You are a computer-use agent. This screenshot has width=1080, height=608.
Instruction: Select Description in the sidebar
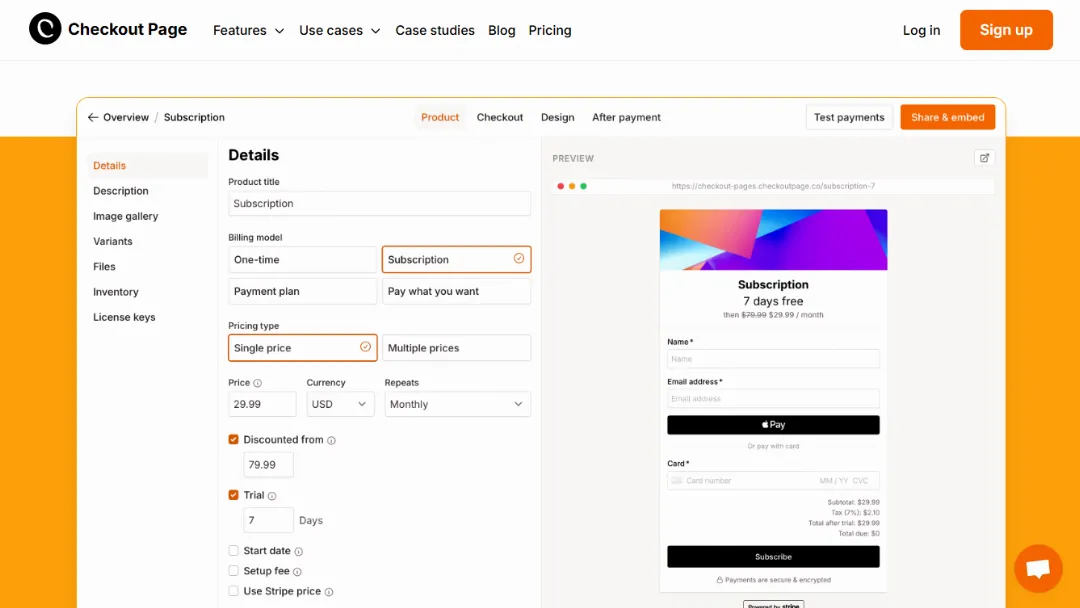coord(121,191)
